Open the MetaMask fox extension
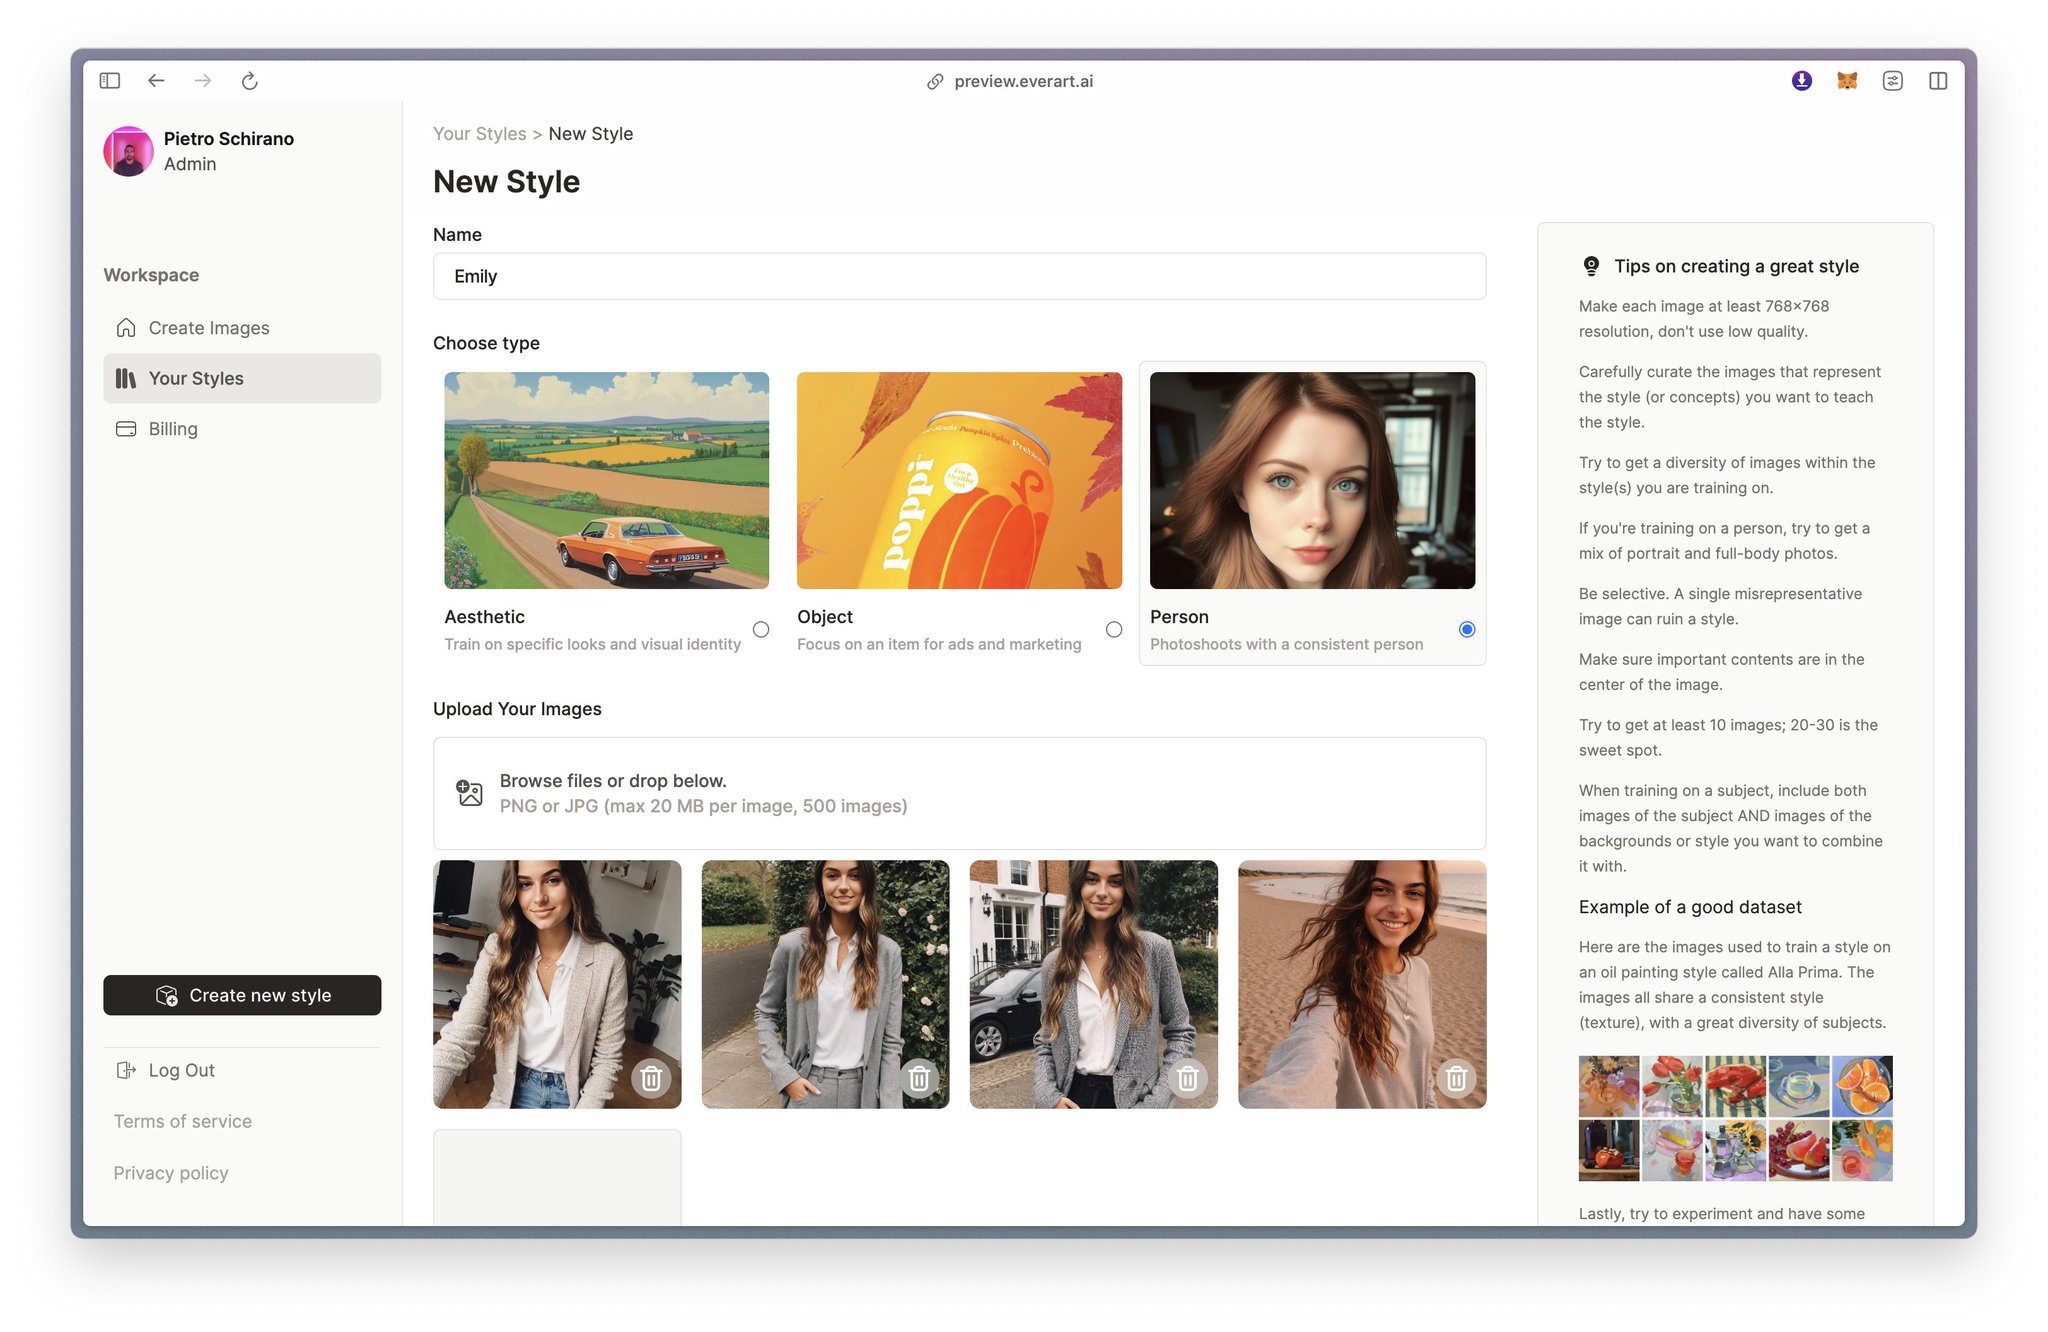 1847,81
